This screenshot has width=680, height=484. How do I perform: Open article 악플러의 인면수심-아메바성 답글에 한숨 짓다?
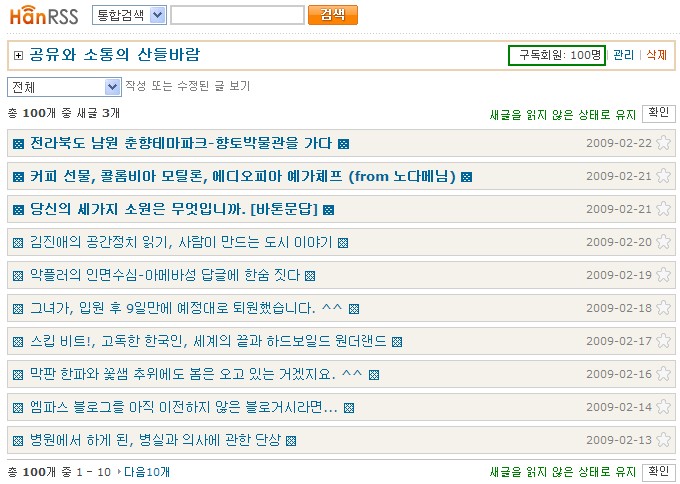click(x=165, y=275)
